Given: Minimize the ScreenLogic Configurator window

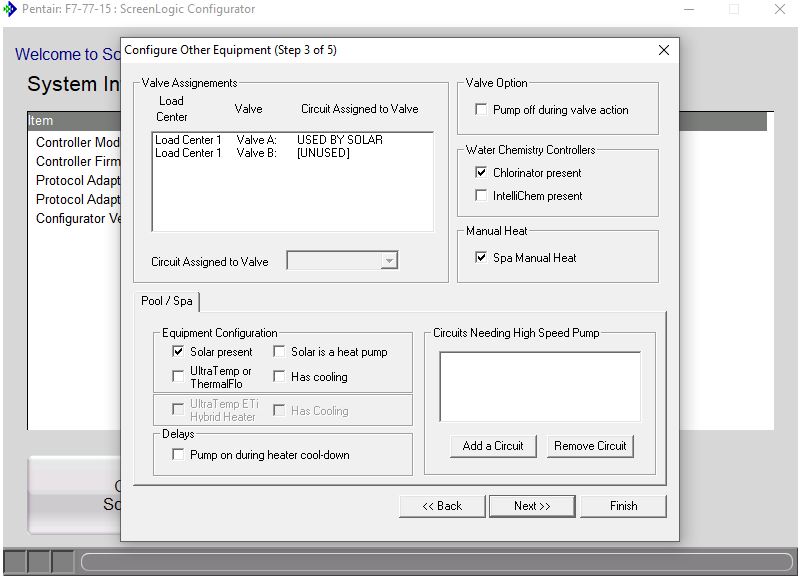Looking at the screenshot, I should coord(689,9).
